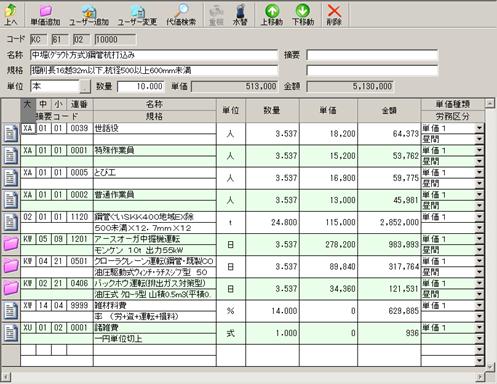
Task: Click the 単位 selector button beside 本
Action: click(x=85, y=87)
